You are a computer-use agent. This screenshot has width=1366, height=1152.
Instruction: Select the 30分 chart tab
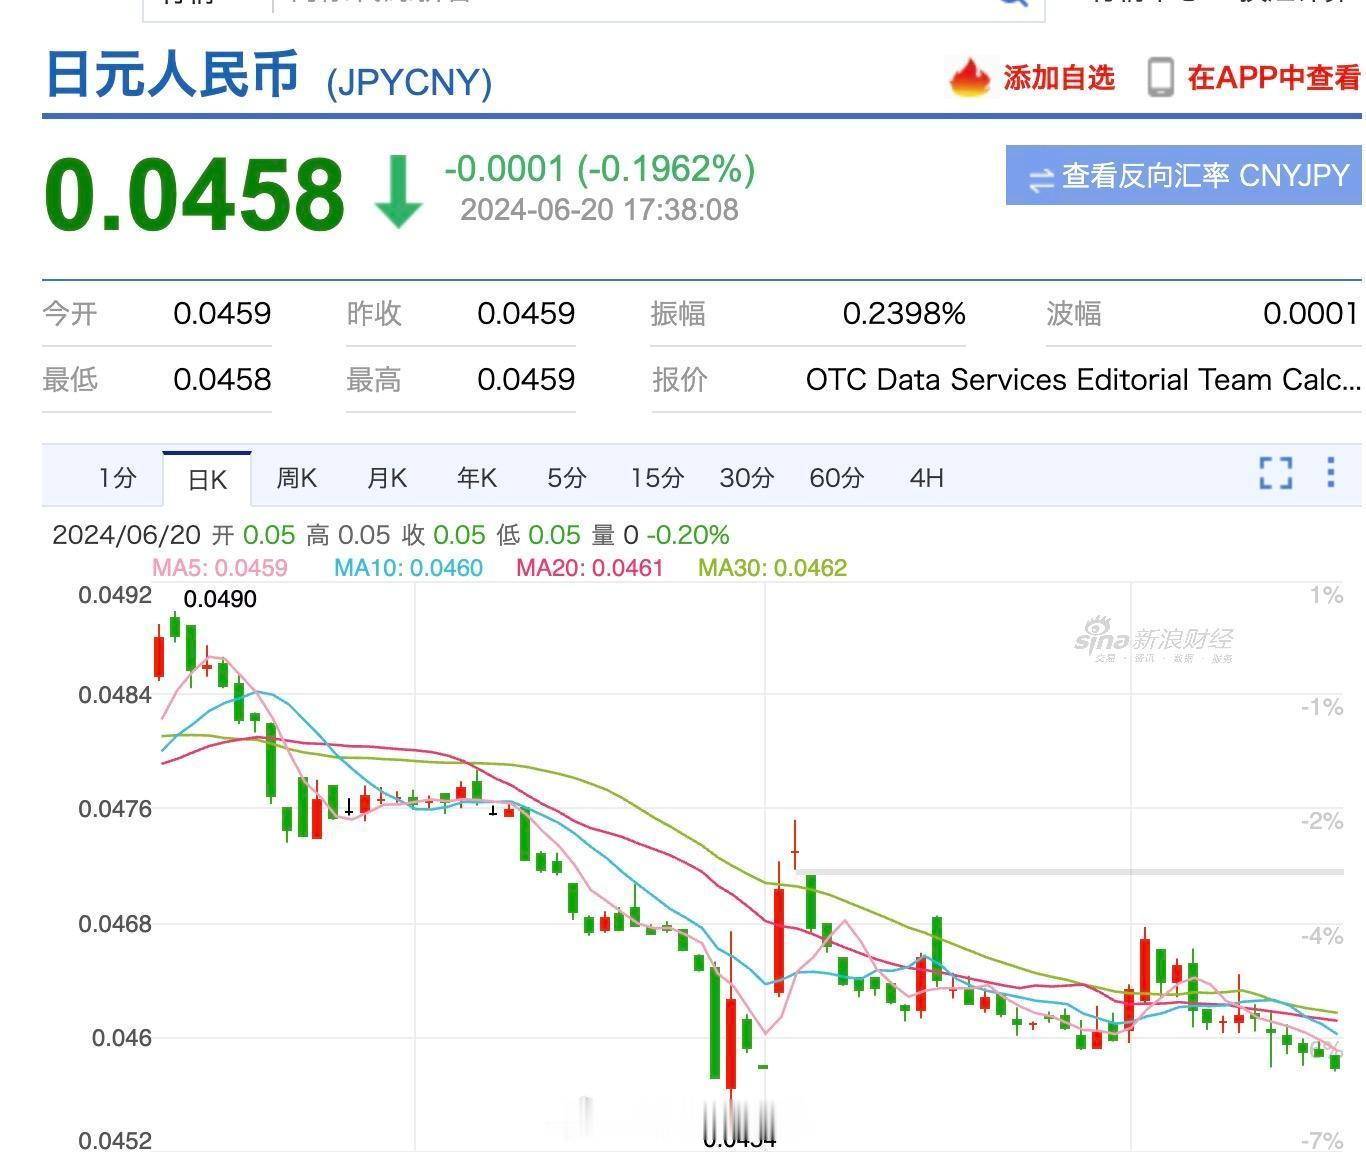(x=747, y=478)
